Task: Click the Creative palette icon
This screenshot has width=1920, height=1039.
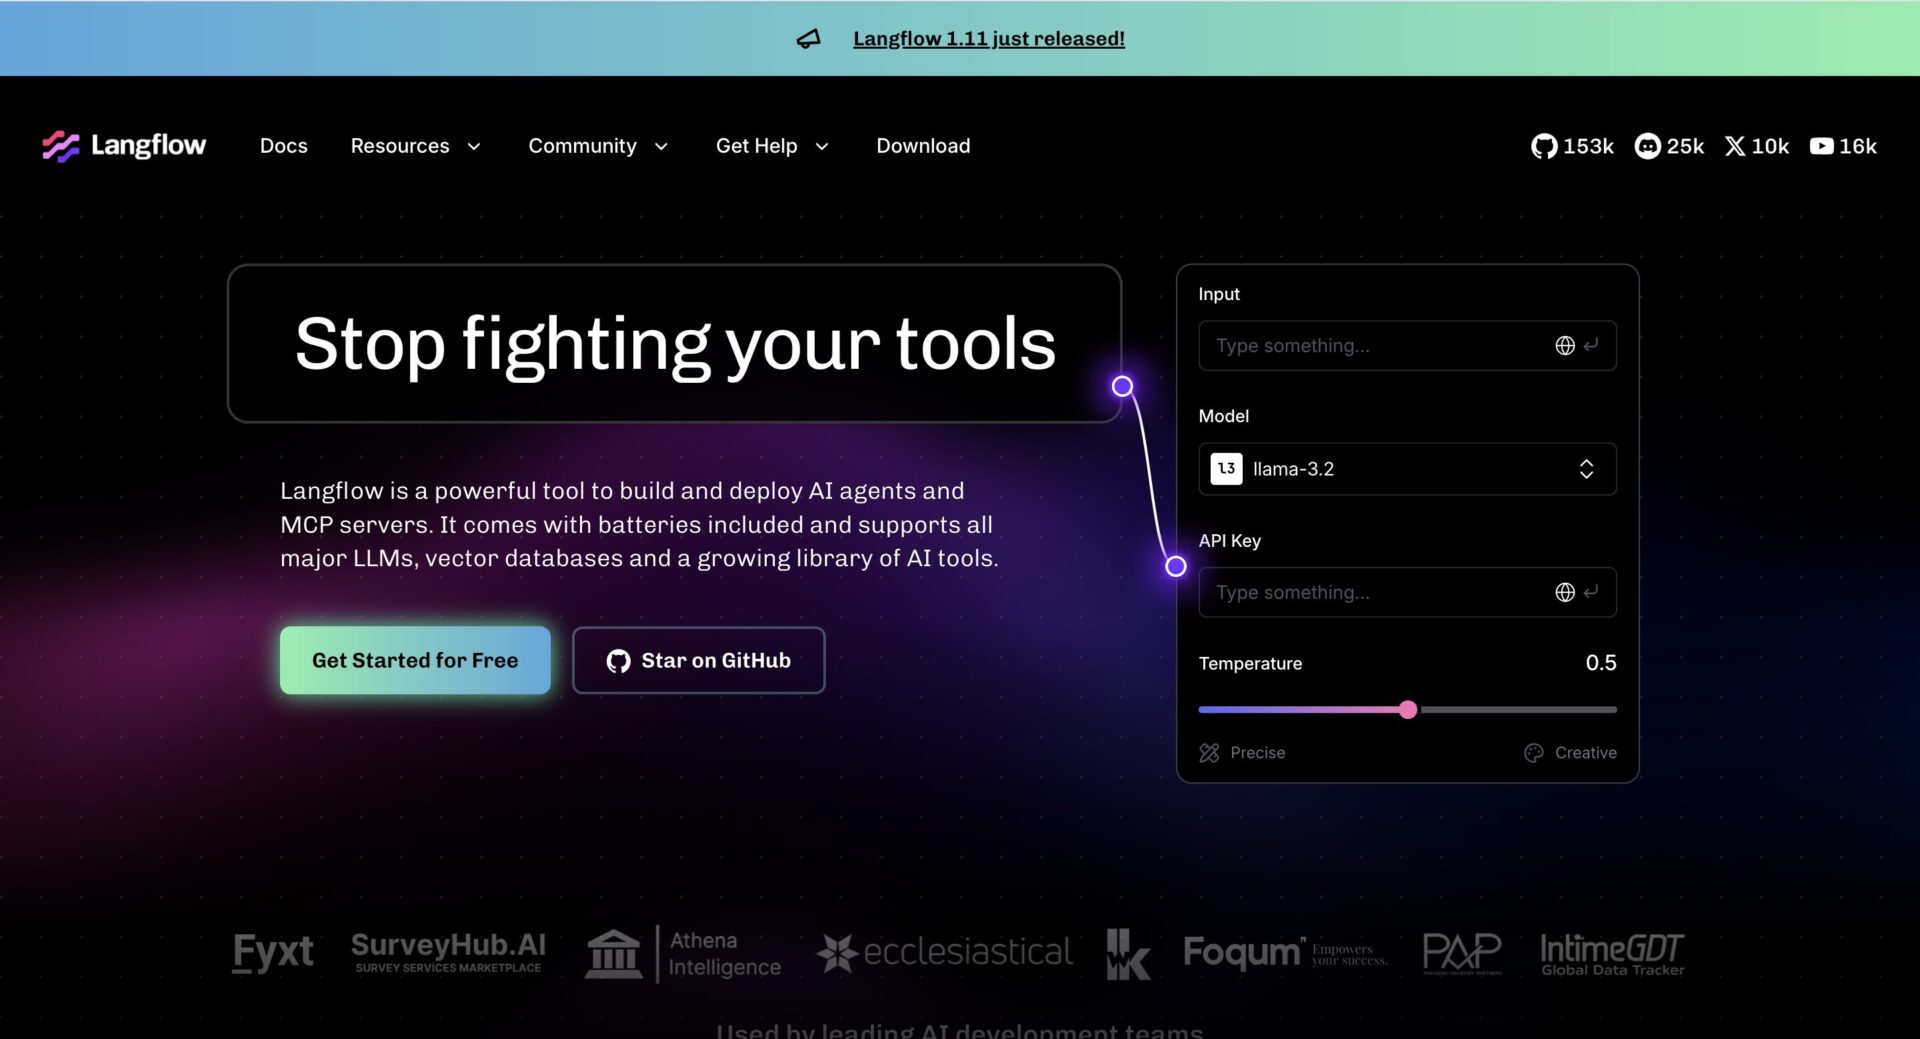Action: click(x=1533, y=753)
